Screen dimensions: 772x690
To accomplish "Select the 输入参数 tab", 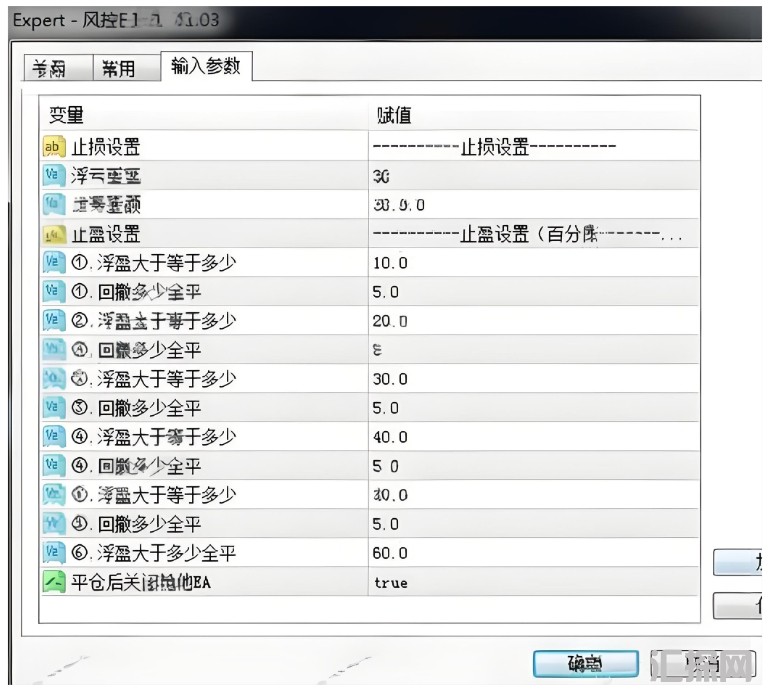I will click(205, 66).
